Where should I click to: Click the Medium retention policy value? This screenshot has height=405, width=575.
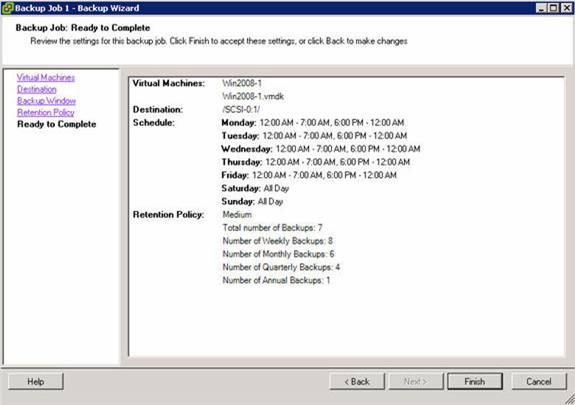pyautogui.click(x=237, y=215)
